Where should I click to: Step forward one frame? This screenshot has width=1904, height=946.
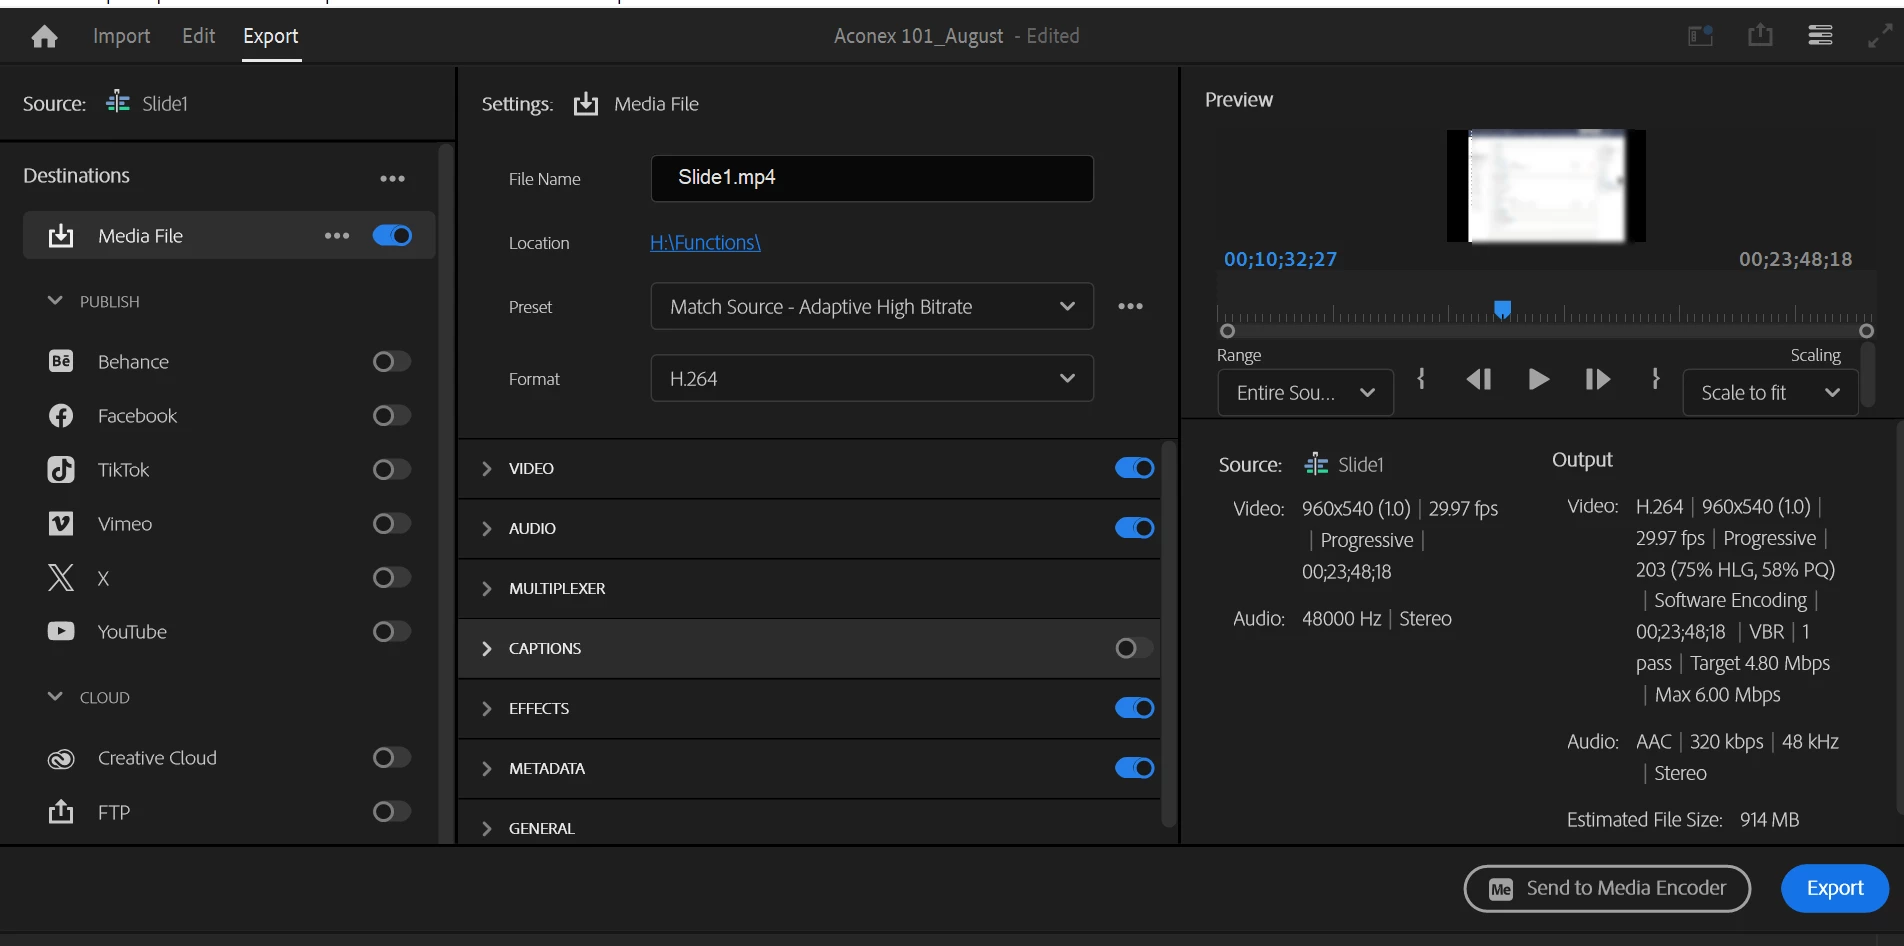pos(1598,379)
